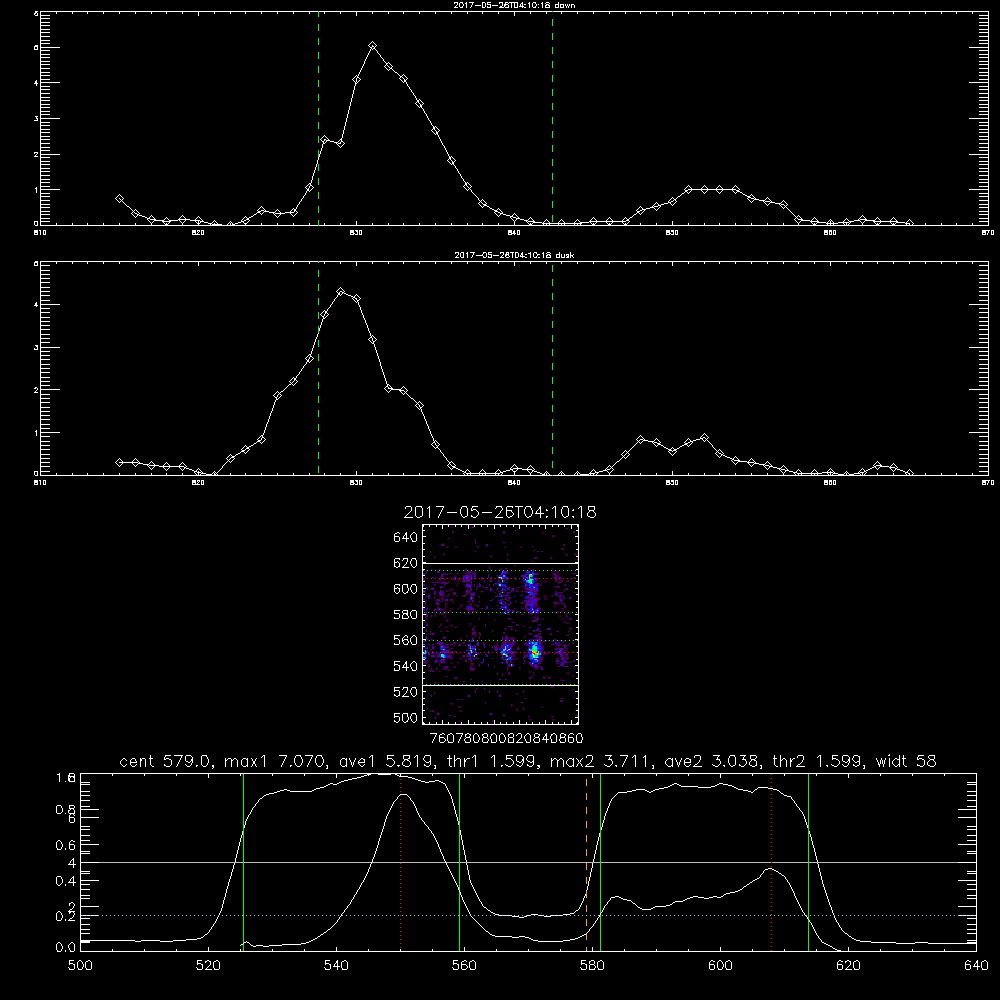1000x1000 pixels.
Task: Click the x-axis label 600 on bottom plot
Action: click(720, 966)
